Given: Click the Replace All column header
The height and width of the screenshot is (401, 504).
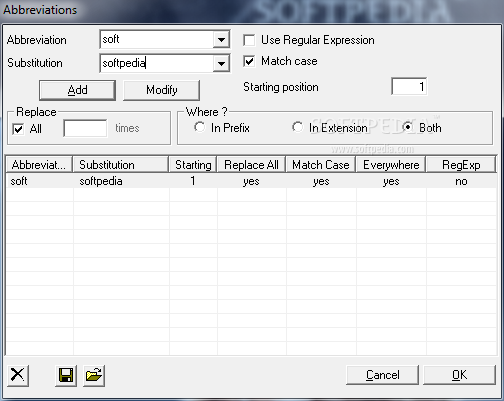Looking at the screenshot, I should pyautogui.click(x=251, y=165).
